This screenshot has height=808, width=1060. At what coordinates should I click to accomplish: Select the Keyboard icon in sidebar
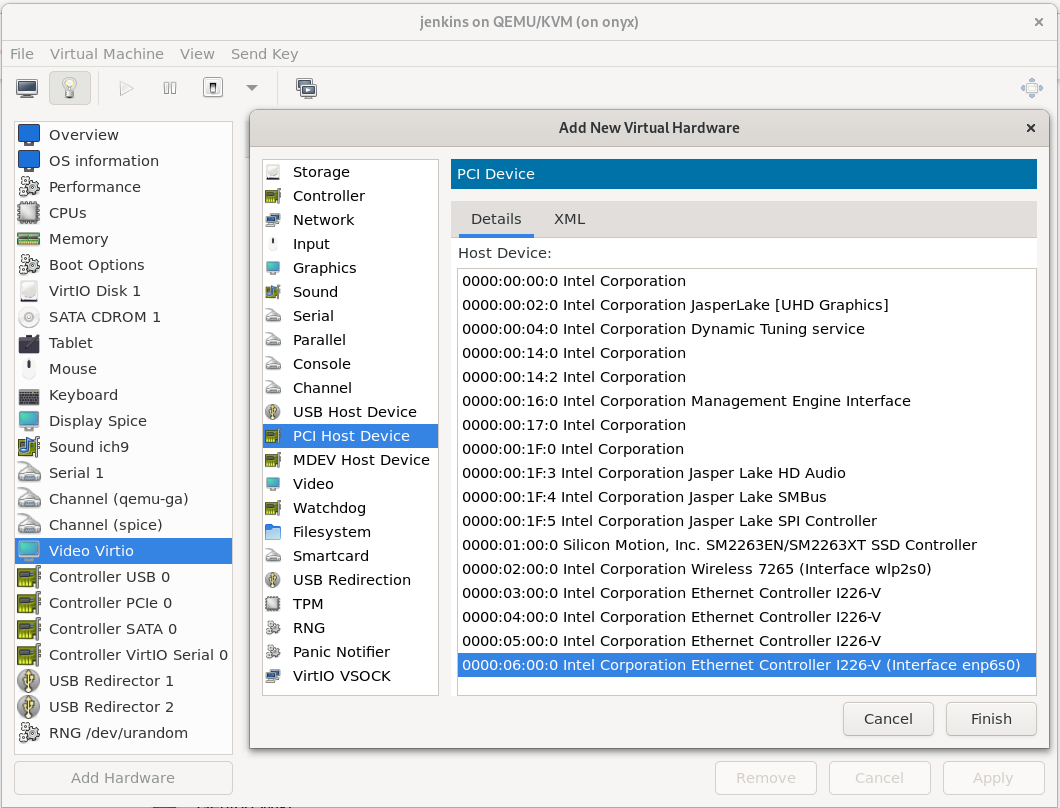[x=28, y=395]
